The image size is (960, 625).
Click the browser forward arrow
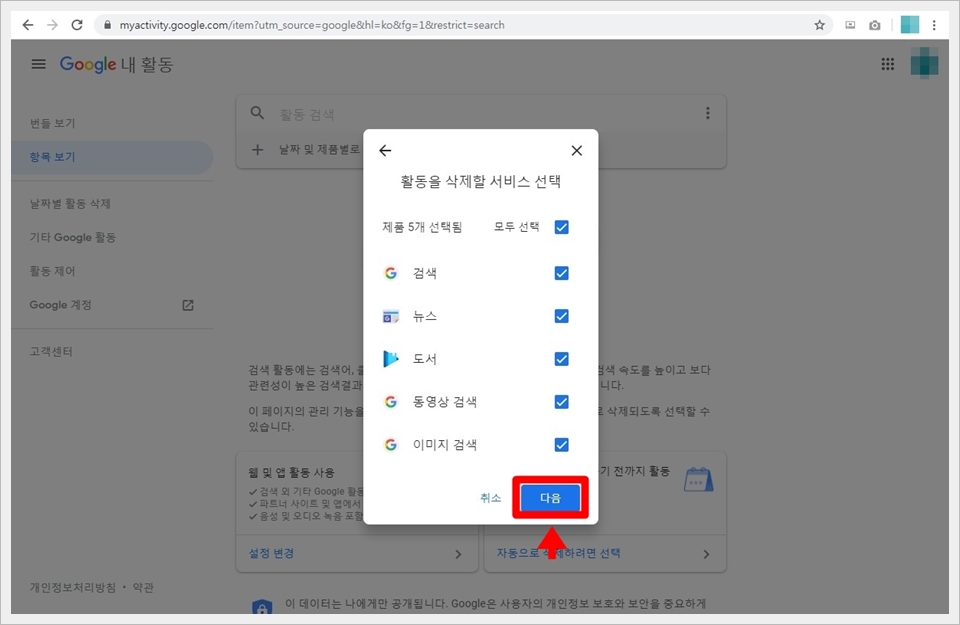[53, 25]
